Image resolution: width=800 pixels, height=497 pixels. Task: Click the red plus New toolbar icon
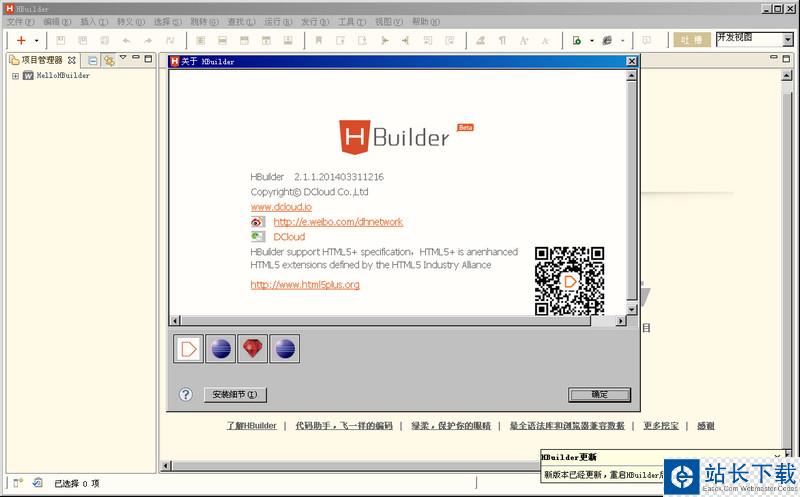[21, 40]
